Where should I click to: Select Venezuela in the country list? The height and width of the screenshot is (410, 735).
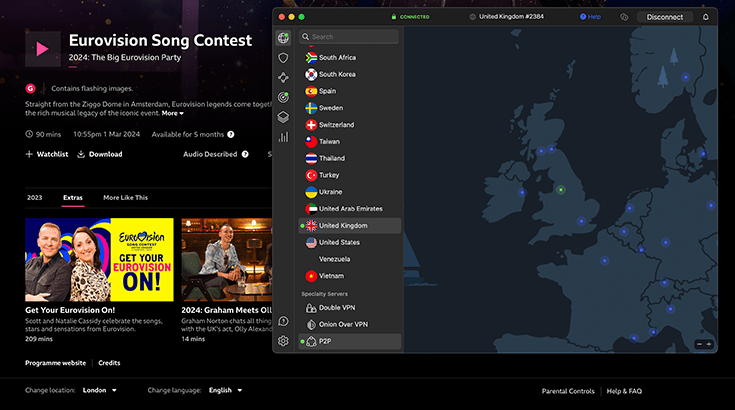(x=350, y=259)
